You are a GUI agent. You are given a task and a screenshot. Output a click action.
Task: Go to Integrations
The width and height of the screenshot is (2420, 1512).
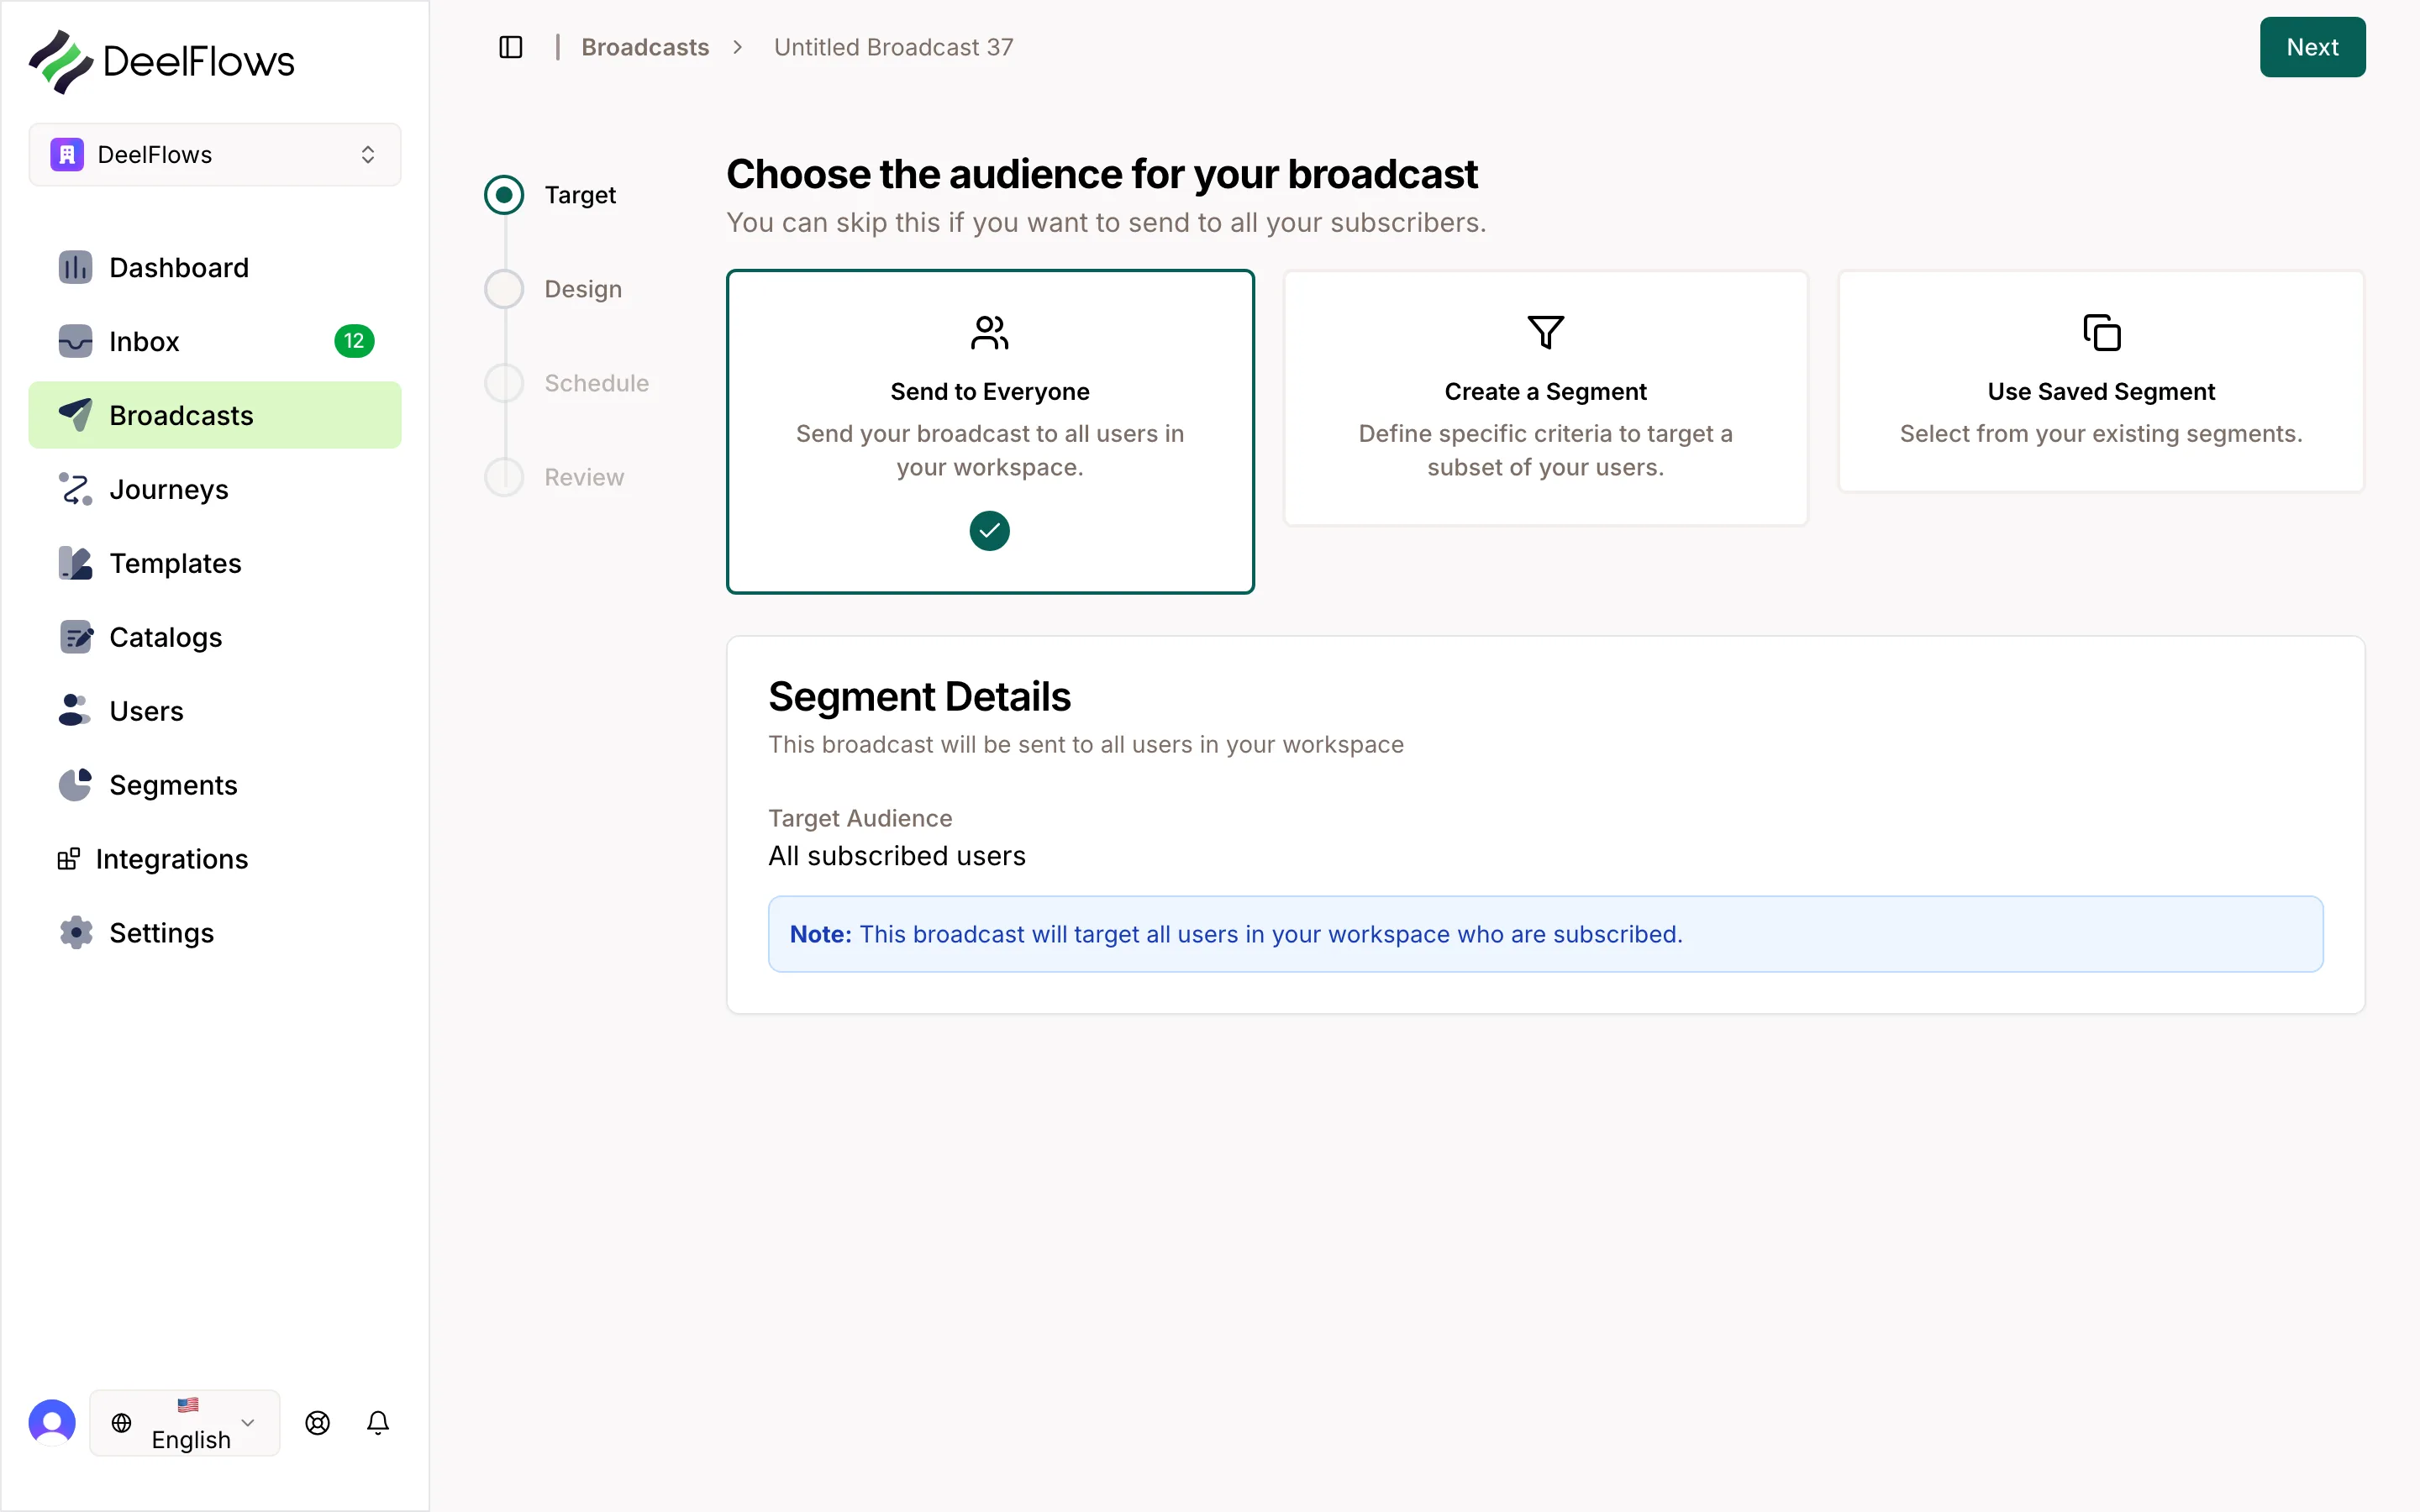(215, 859)
